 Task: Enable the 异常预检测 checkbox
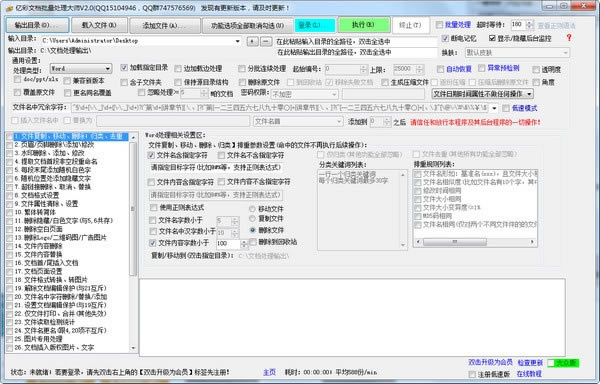pyautogui.click(x=481, y=68)
